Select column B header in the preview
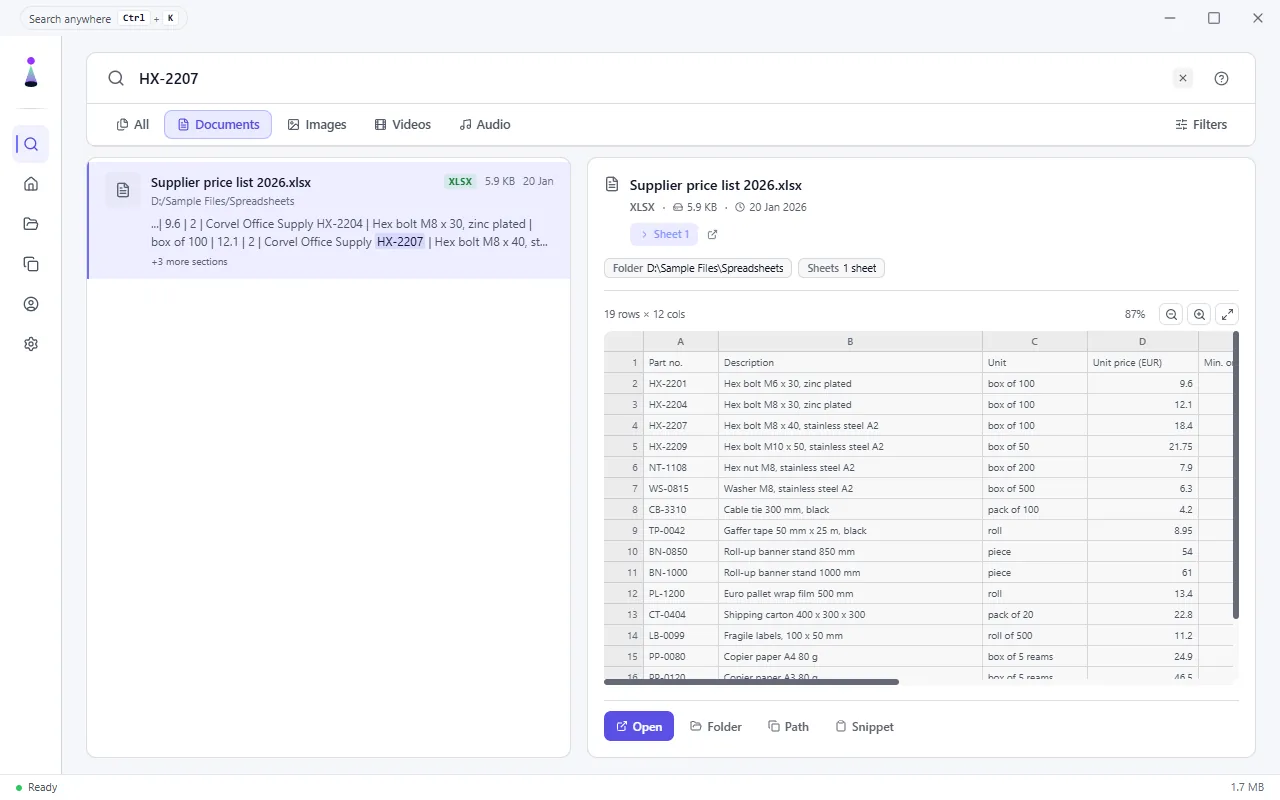Image resolution: width=1280 pixels, height=800 pixels. coord(850,342)
